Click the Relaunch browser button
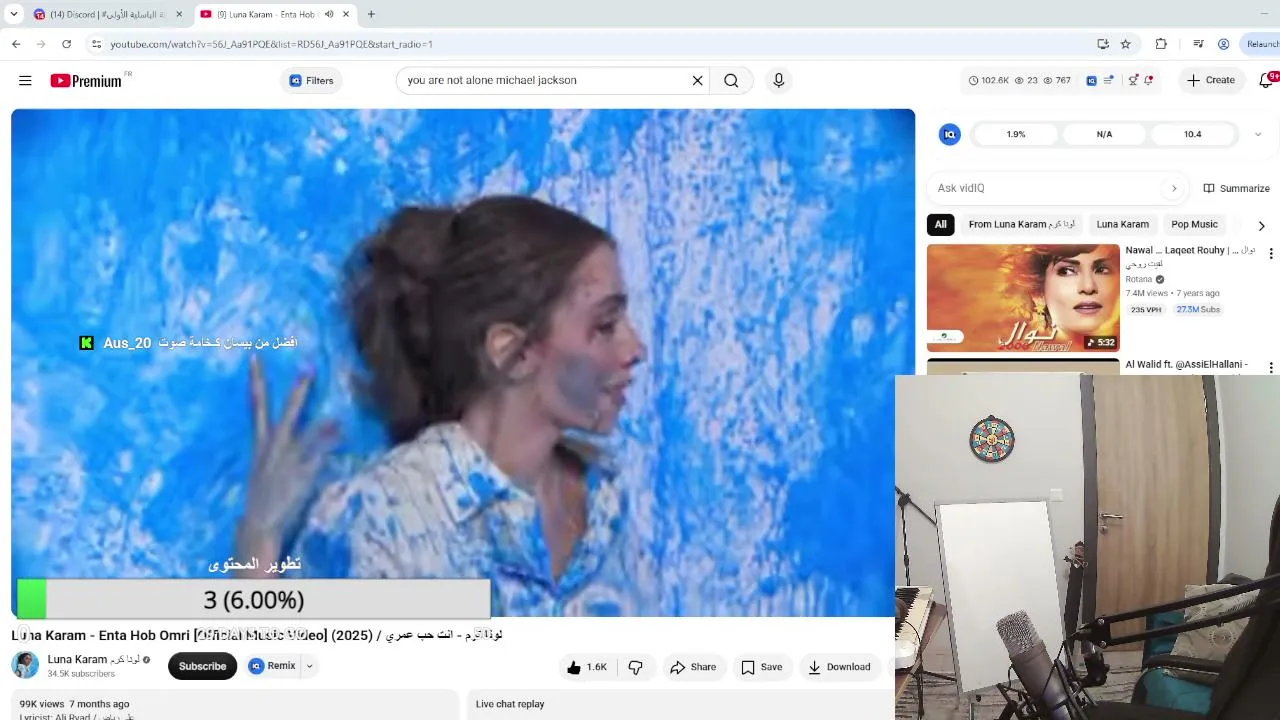The width and height of the screenshot is (1280, 720). pos(1260,44)
